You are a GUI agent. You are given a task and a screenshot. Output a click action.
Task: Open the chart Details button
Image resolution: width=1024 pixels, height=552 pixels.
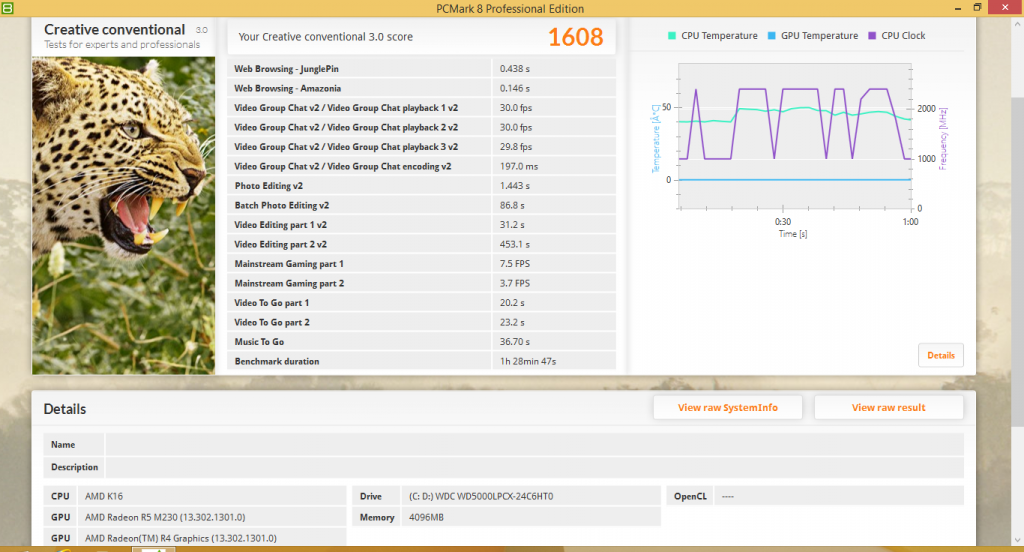pyautogui.click(x=940, y=355)
